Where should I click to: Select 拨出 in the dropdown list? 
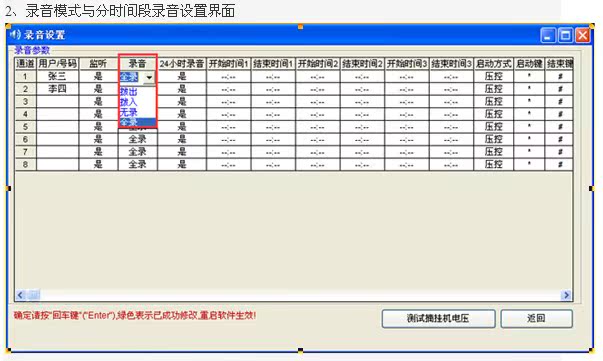tap(128, 92)
